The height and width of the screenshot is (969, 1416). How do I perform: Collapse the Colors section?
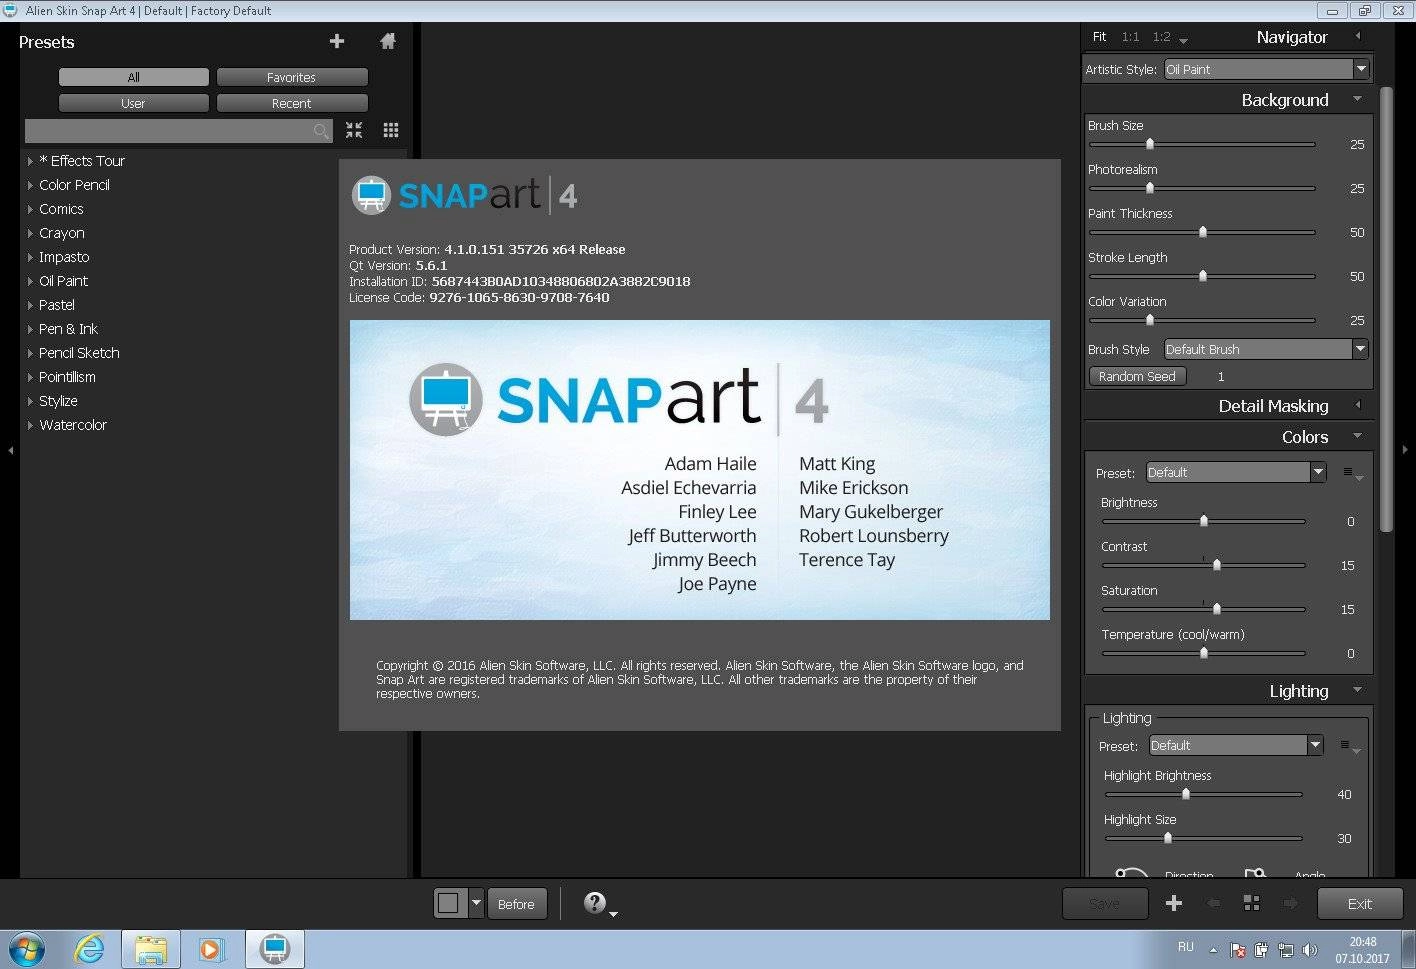[x=1357, y=436]
